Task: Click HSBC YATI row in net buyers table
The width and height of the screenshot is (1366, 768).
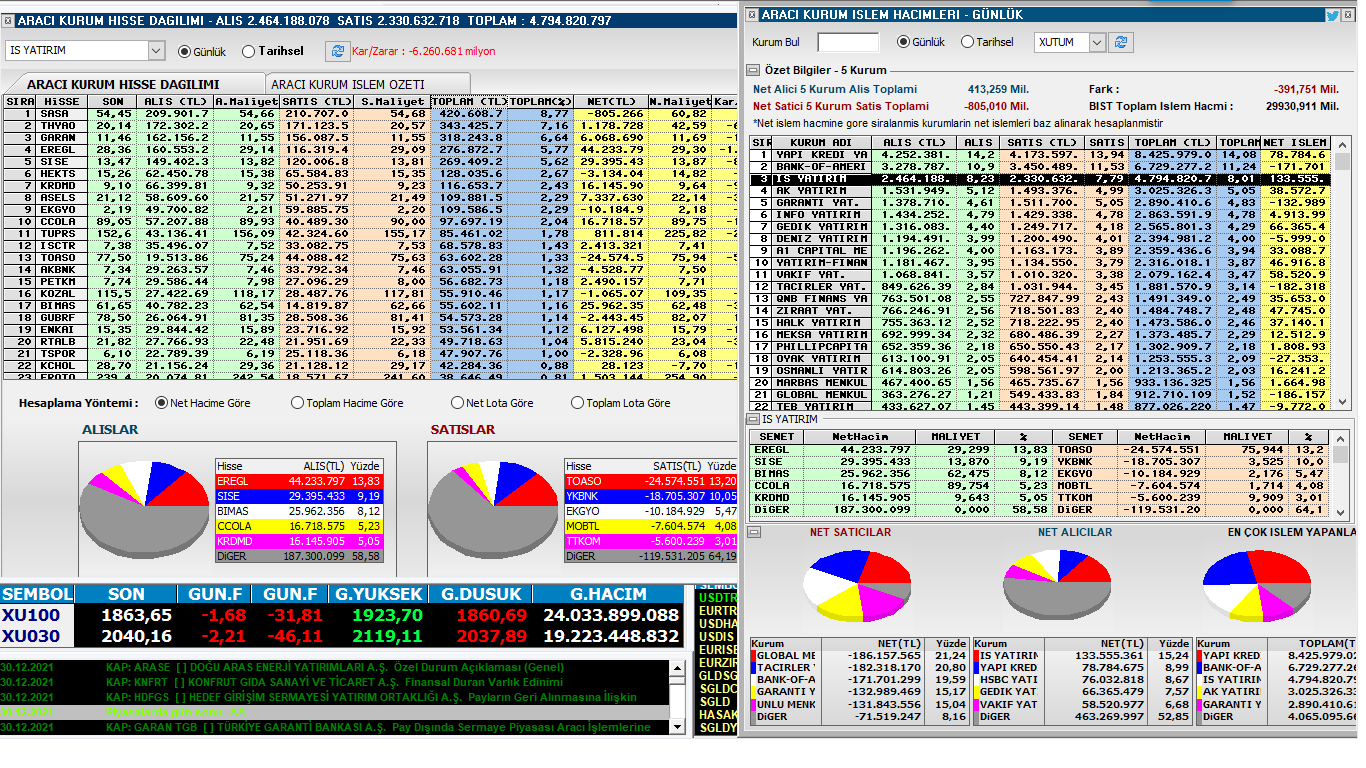Action: (x=1082, y=680)
